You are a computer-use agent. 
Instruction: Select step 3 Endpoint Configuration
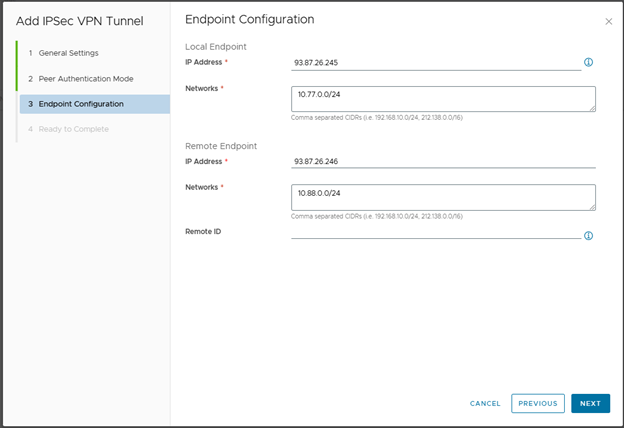[81, 104]
